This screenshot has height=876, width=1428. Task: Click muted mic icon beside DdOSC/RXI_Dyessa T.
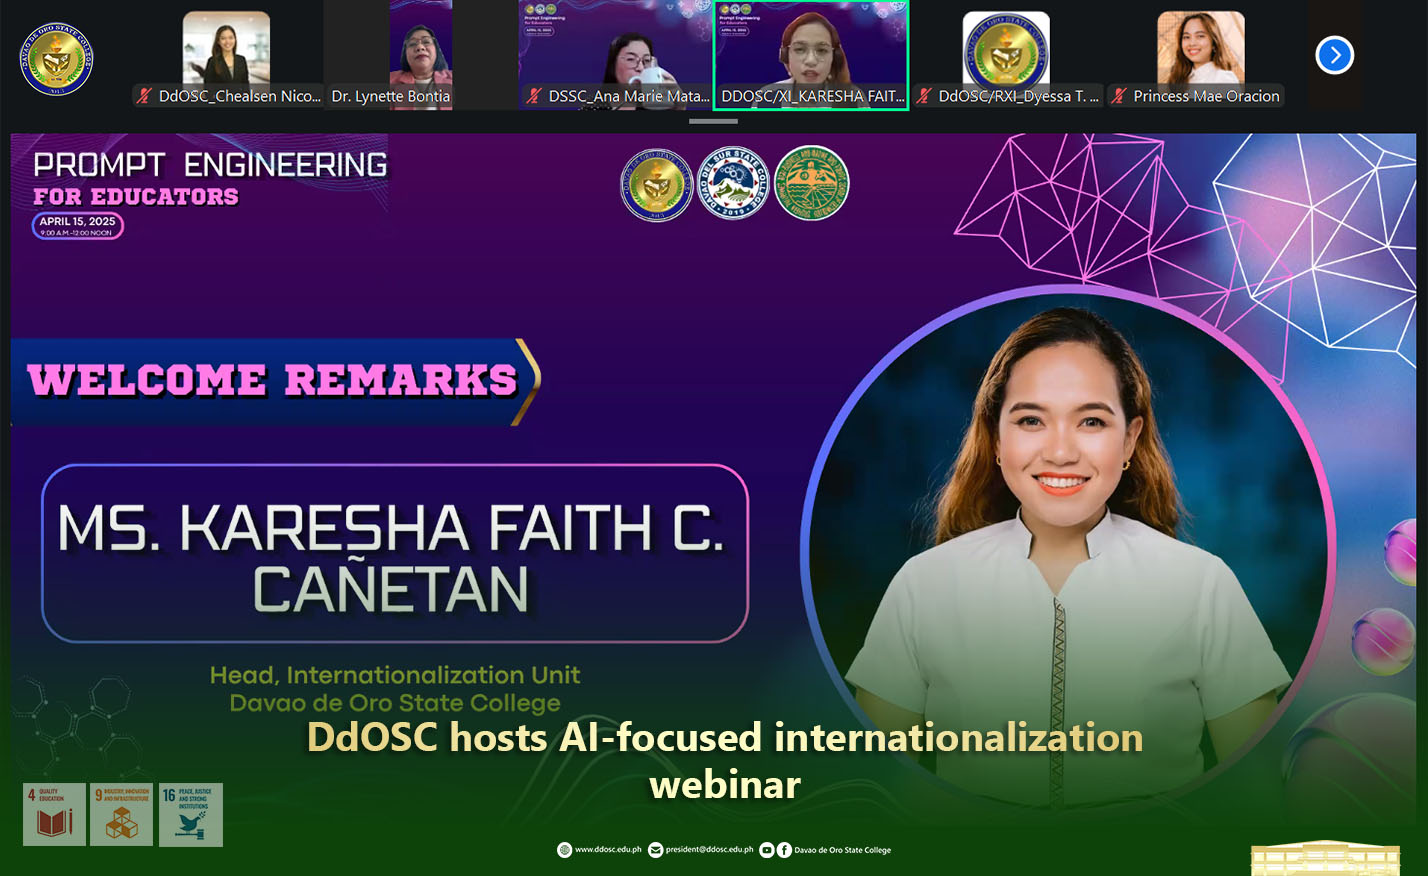tap(925, 96)
